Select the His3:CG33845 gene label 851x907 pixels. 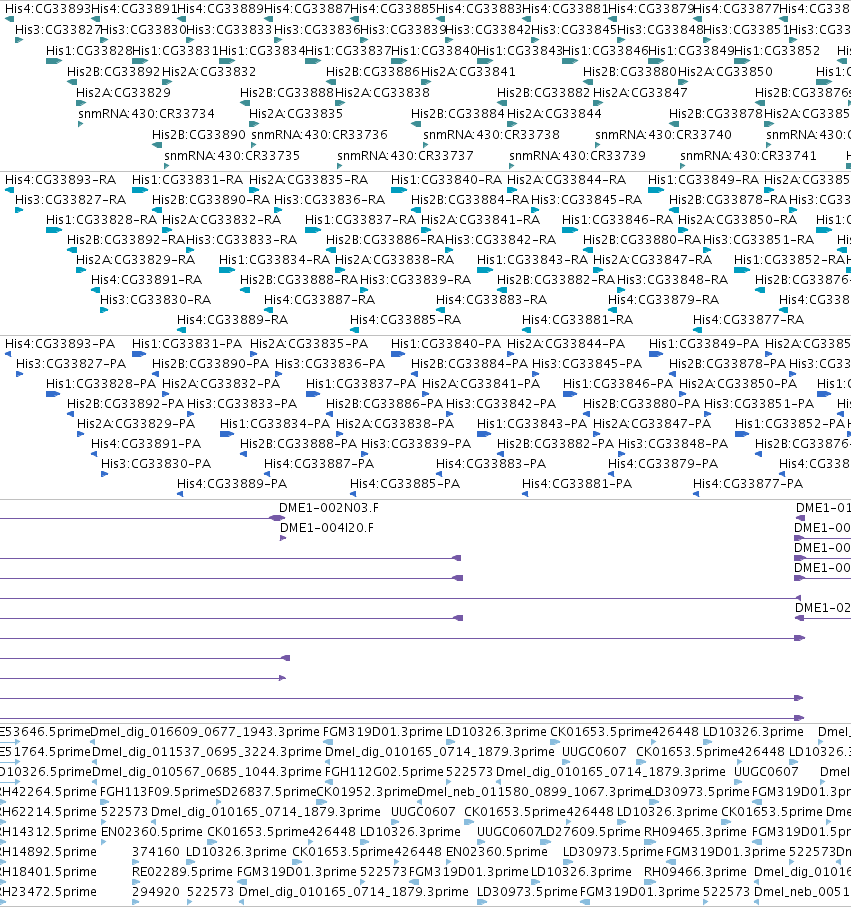point(574,30)
